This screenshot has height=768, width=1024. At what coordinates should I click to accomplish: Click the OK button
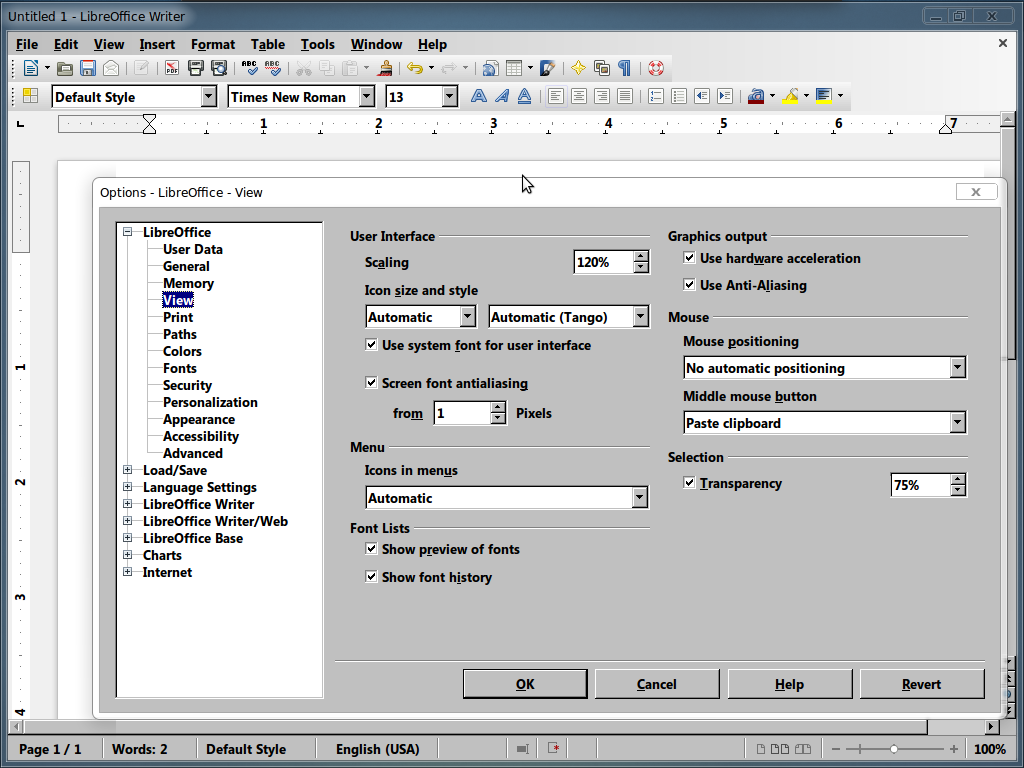[x=525, y=684]
